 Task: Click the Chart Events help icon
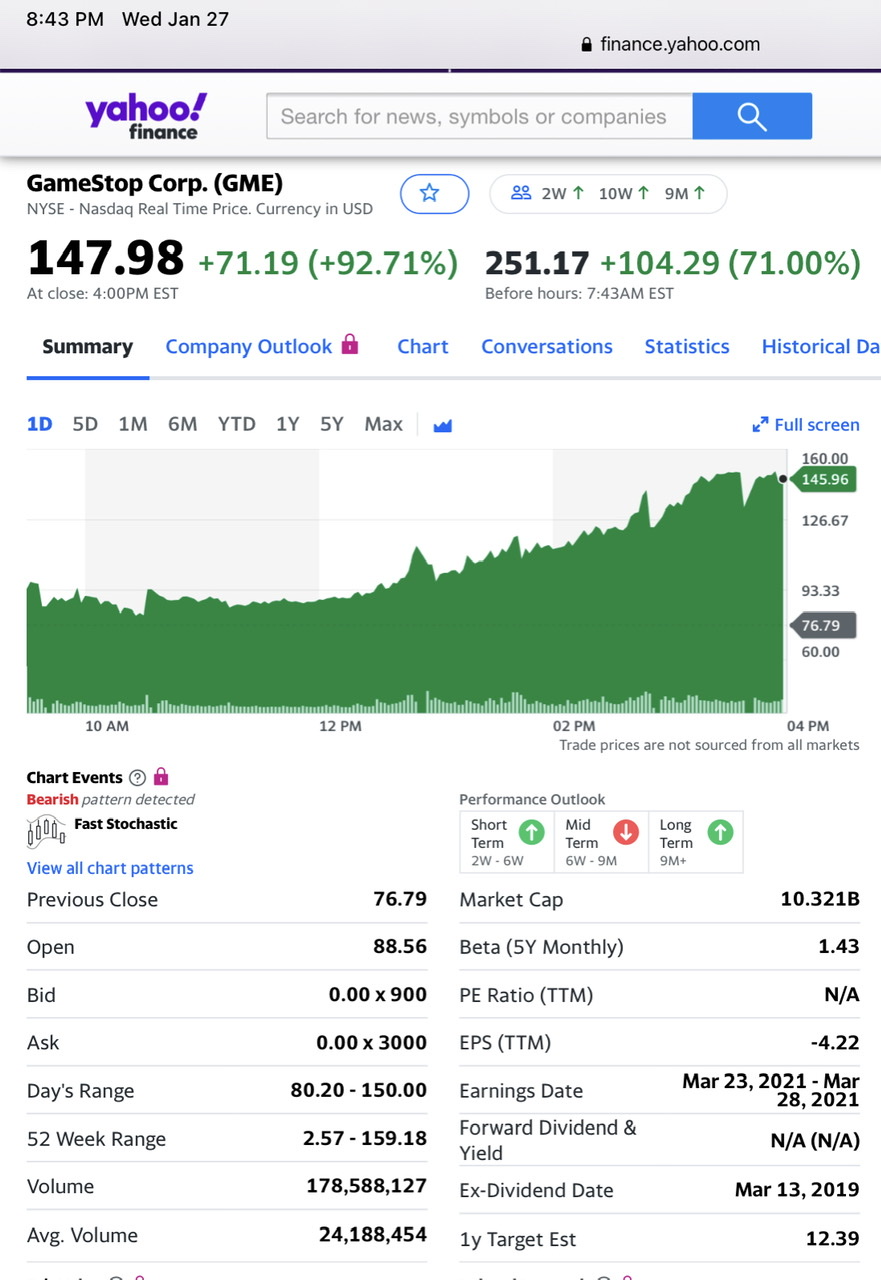[138, 778]
